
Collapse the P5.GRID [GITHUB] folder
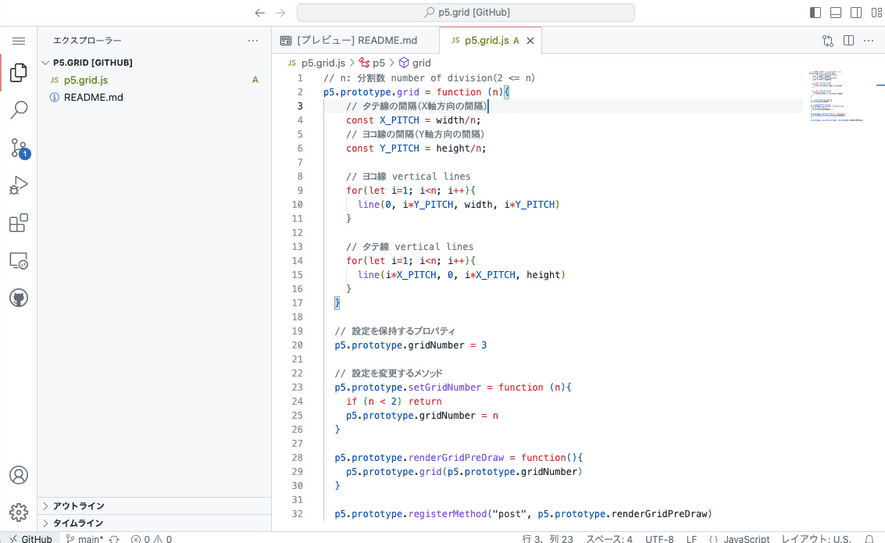click(92, 62)
